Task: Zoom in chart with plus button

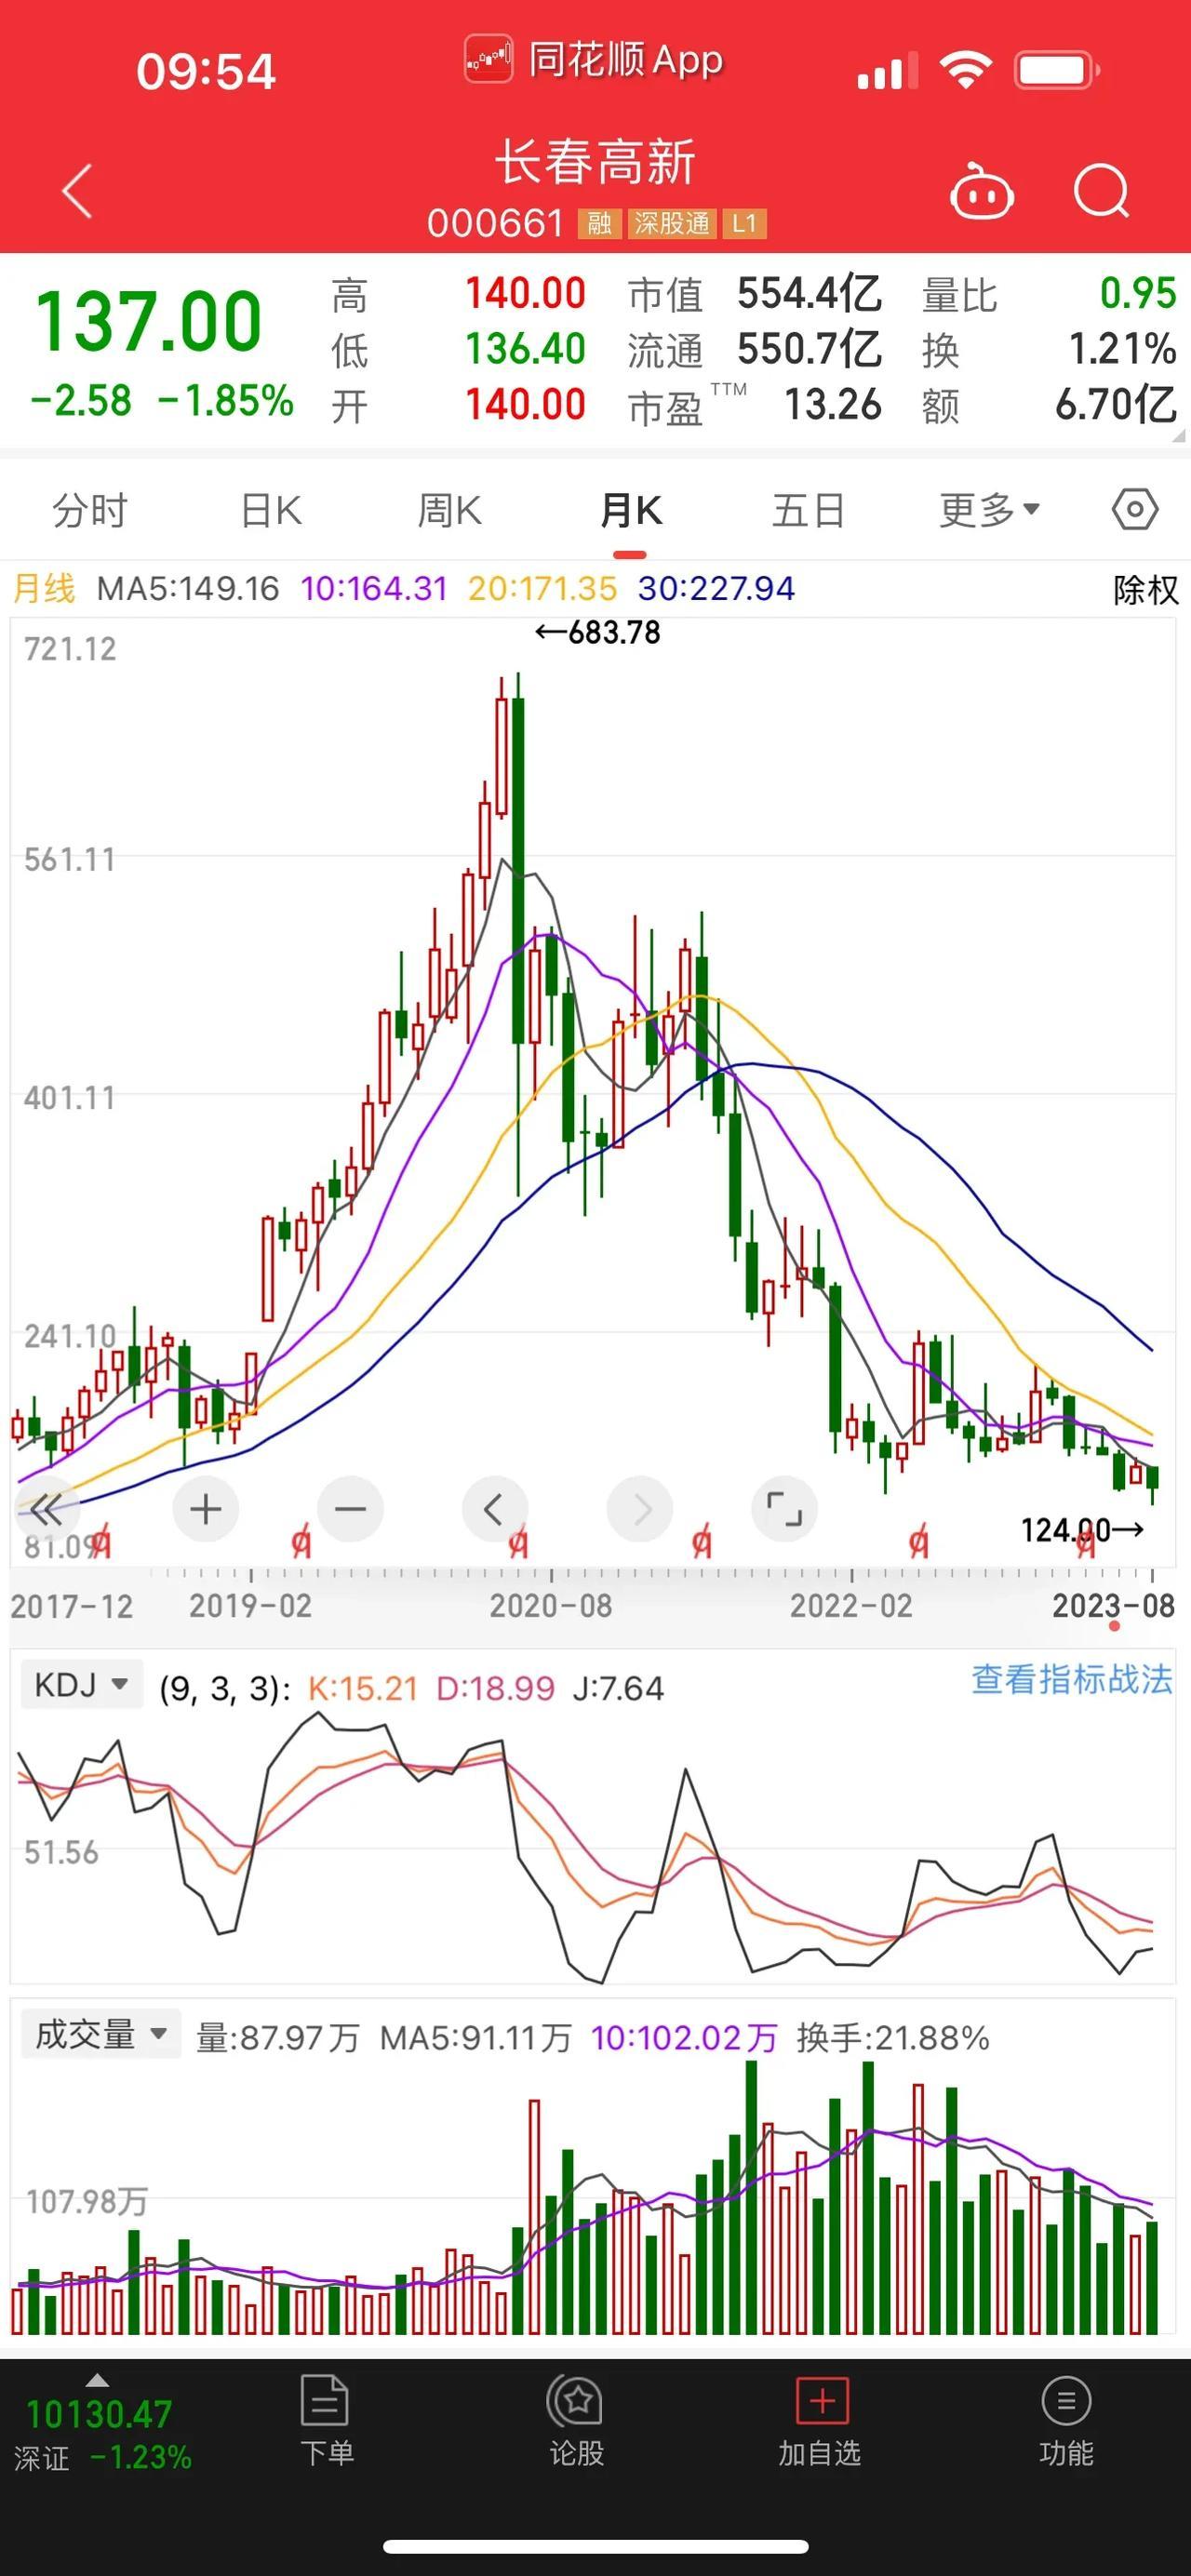Action: 205,1508
